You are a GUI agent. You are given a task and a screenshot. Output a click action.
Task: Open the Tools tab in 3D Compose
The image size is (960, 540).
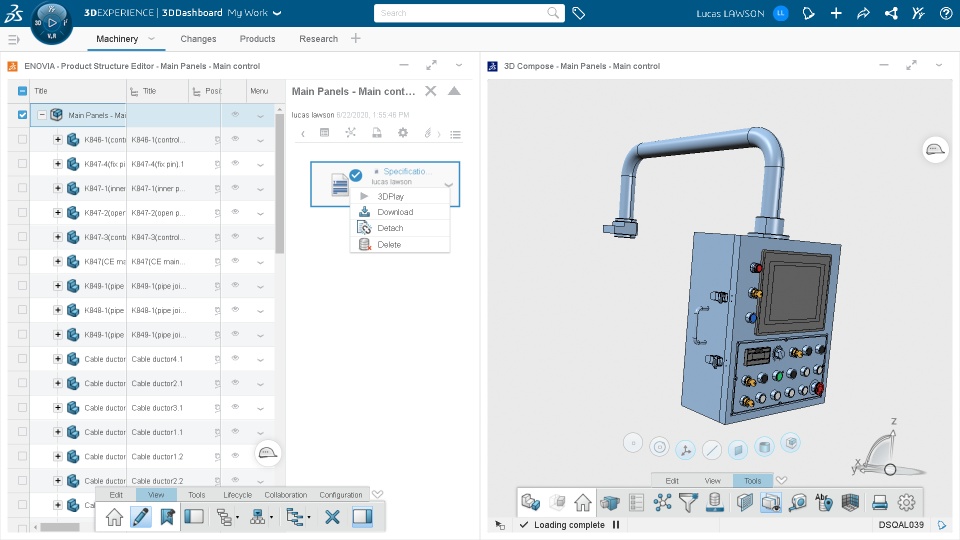pos(752,481)
